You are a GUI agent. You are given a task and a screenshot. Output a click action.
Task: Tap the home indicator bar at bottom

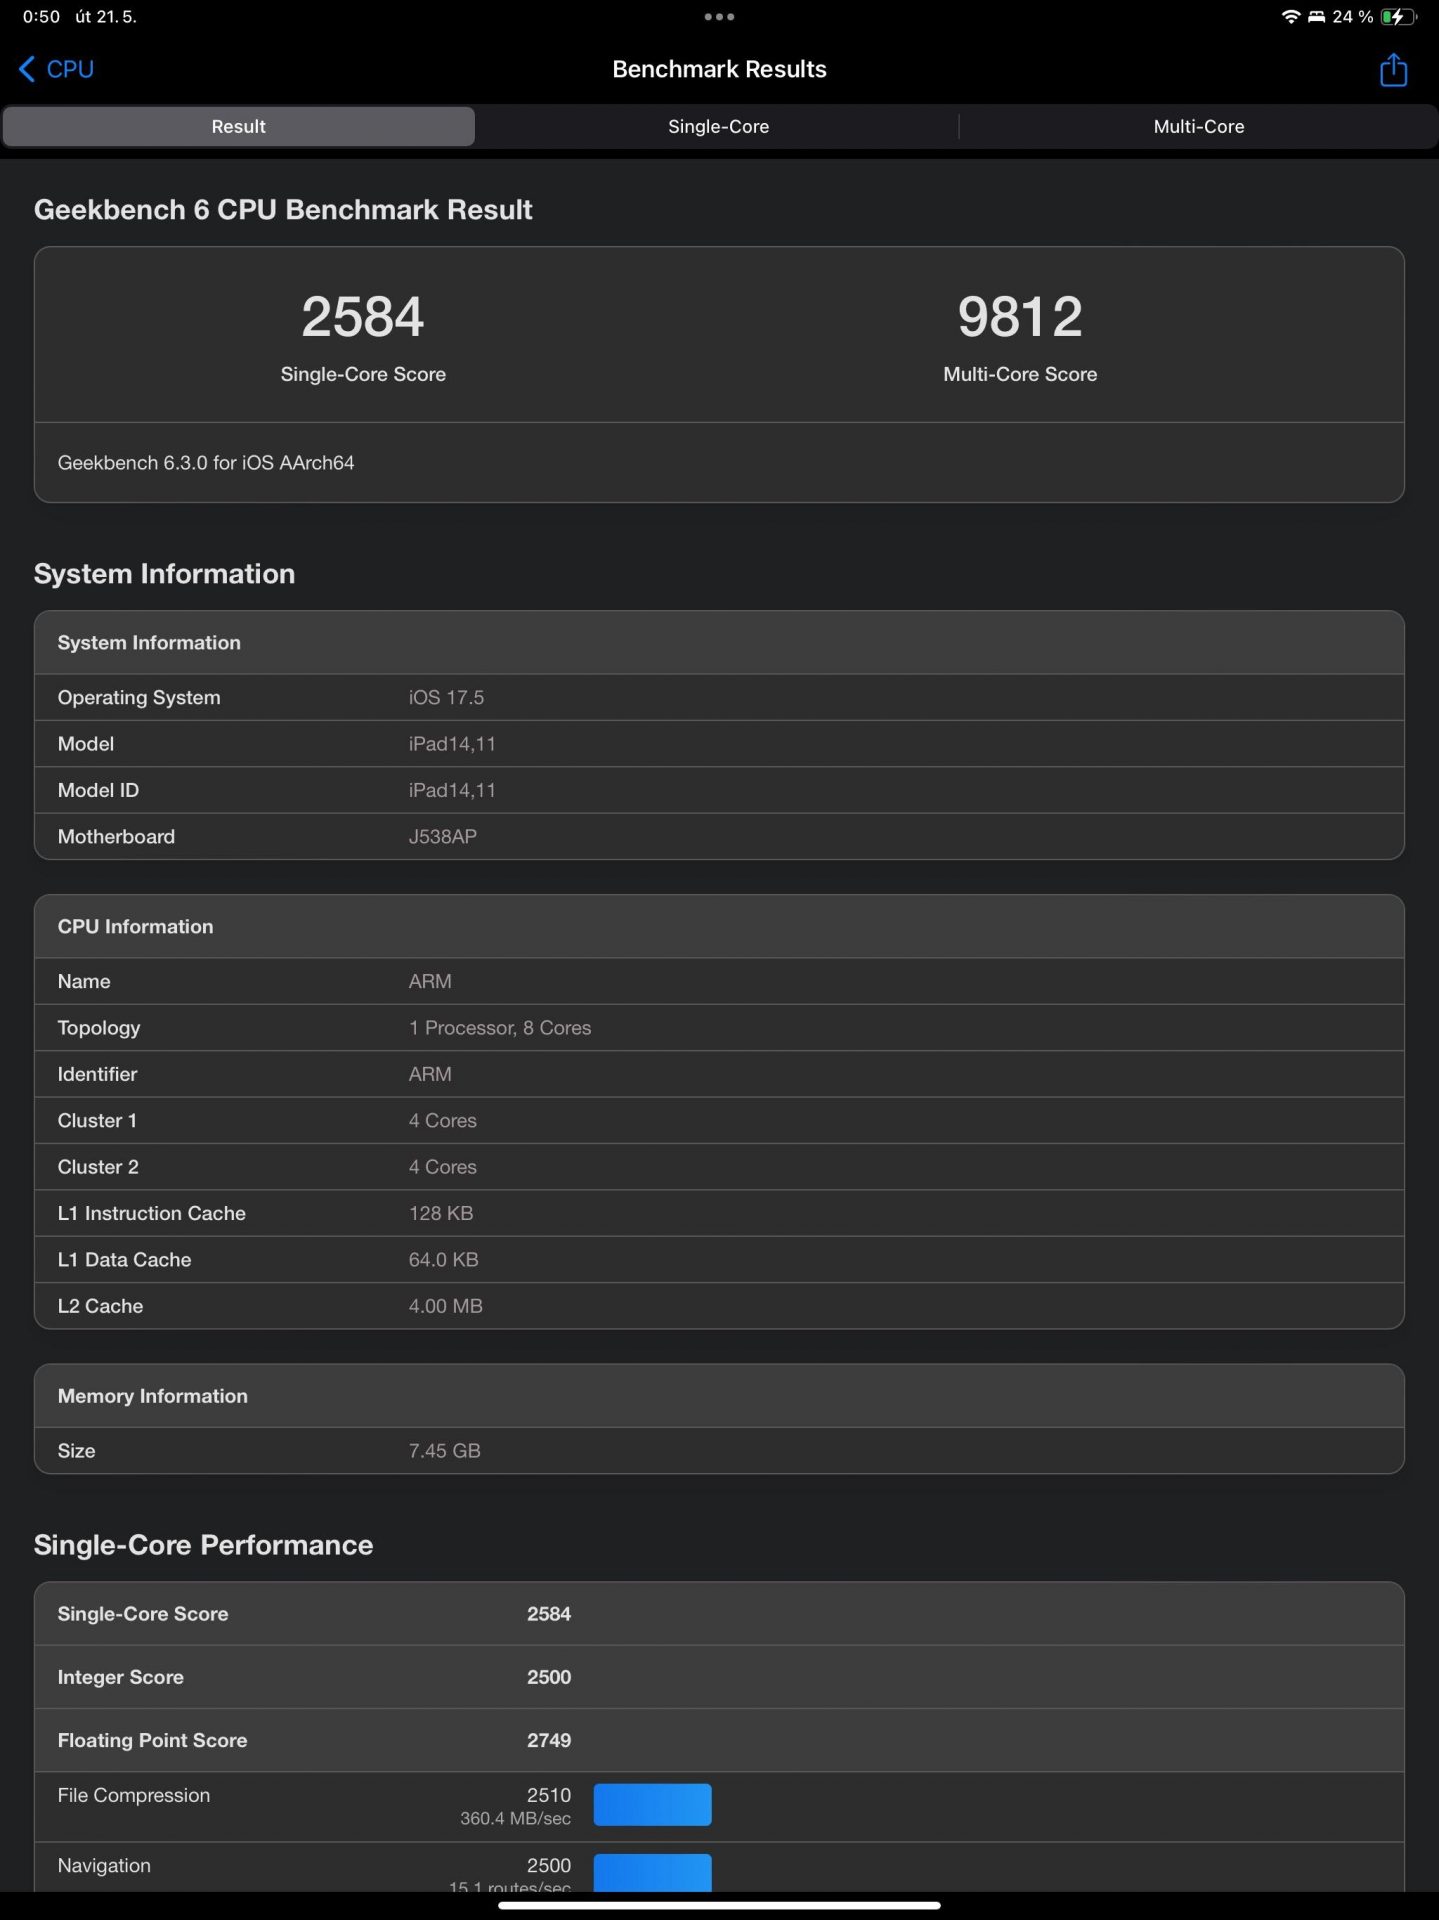719,1905
